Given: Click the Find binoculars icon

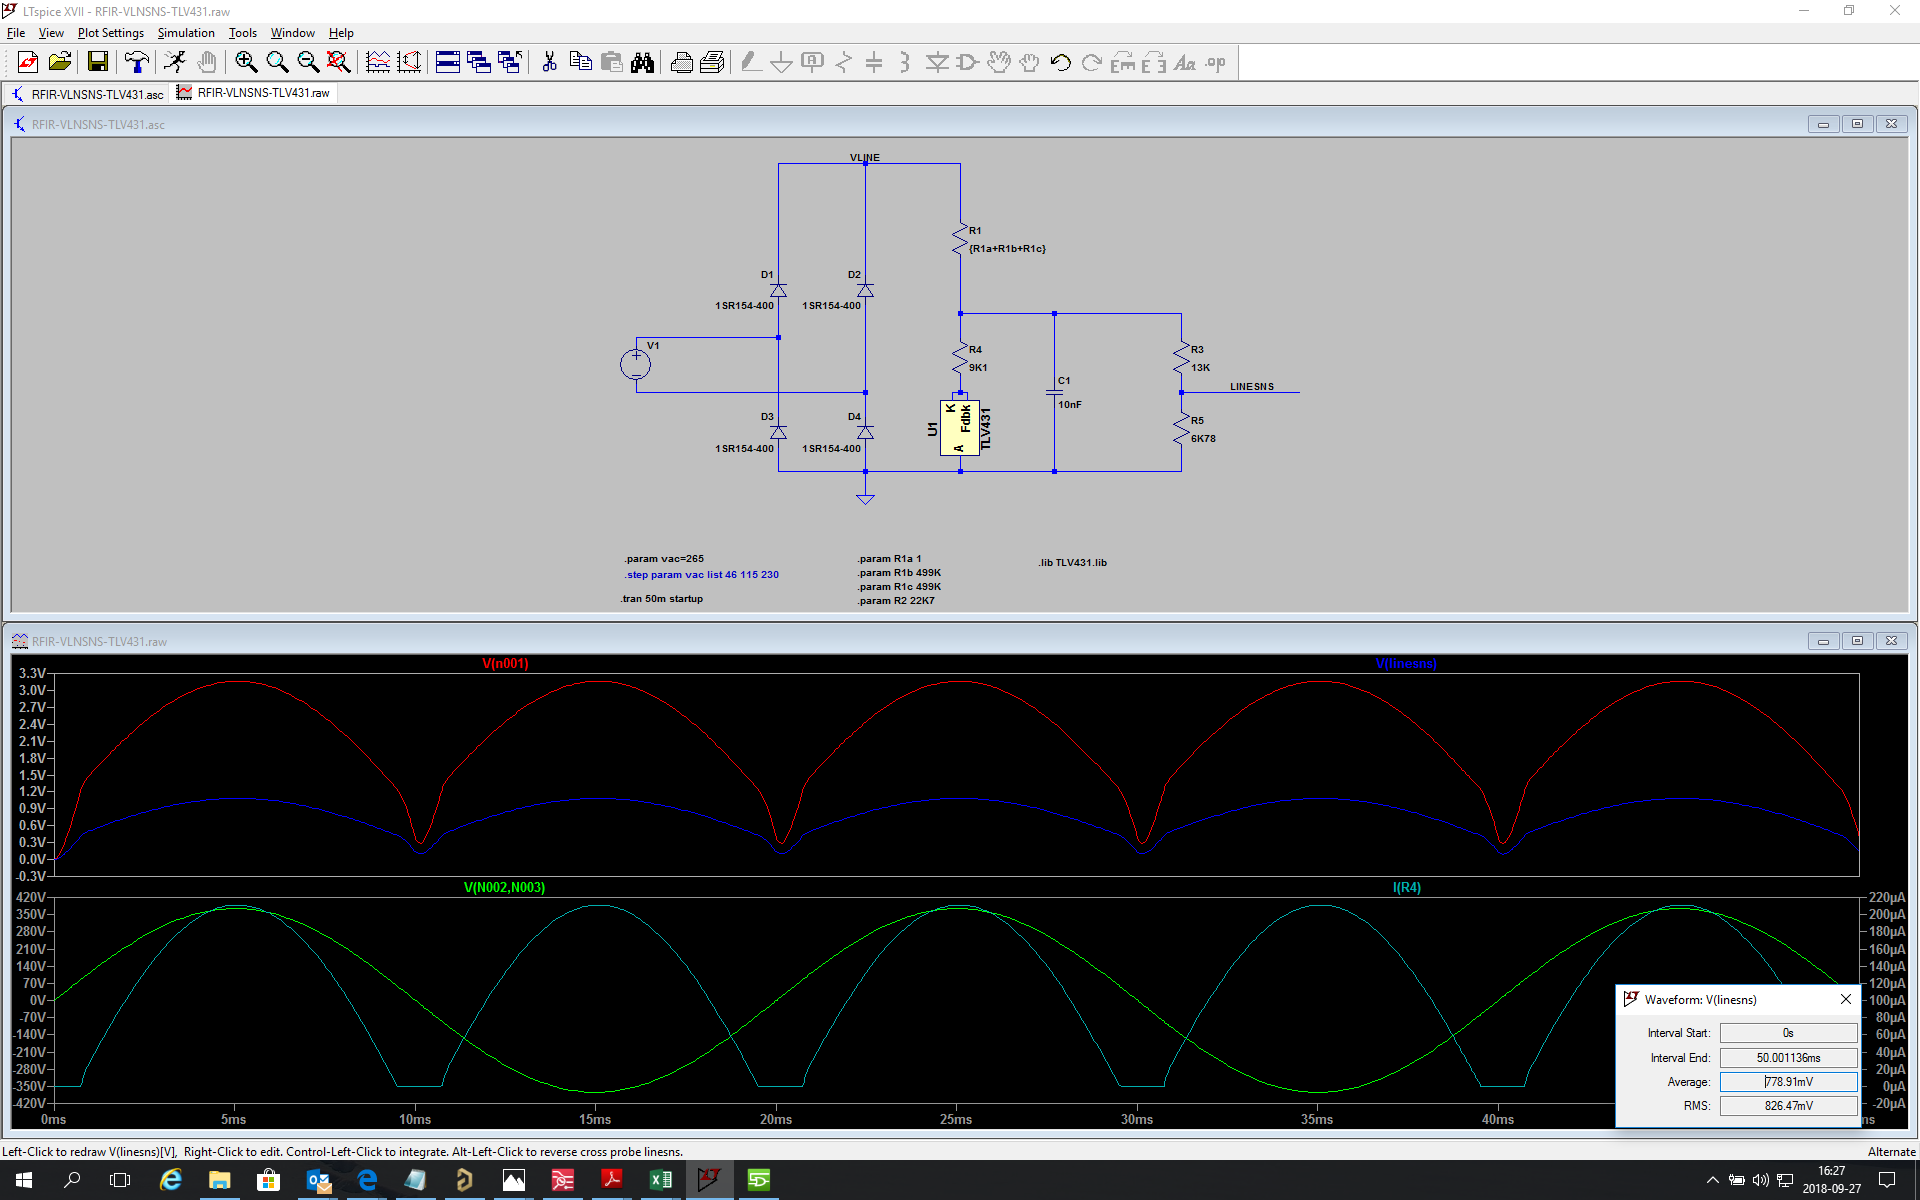Looking at the screenshot, I should click(x=642, y=62).
